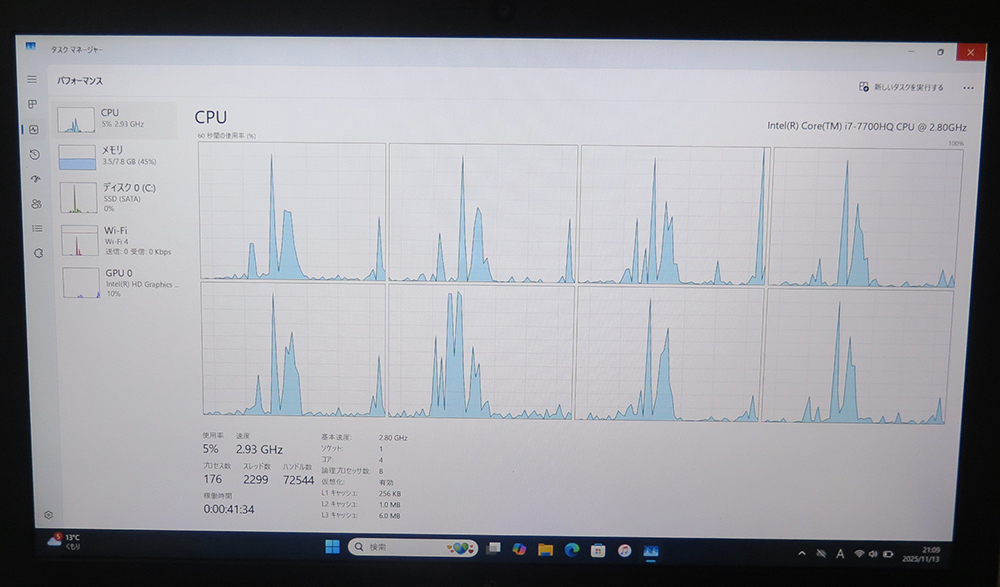
Task: Open the Services page icon
Action: [x=38, y=253]
